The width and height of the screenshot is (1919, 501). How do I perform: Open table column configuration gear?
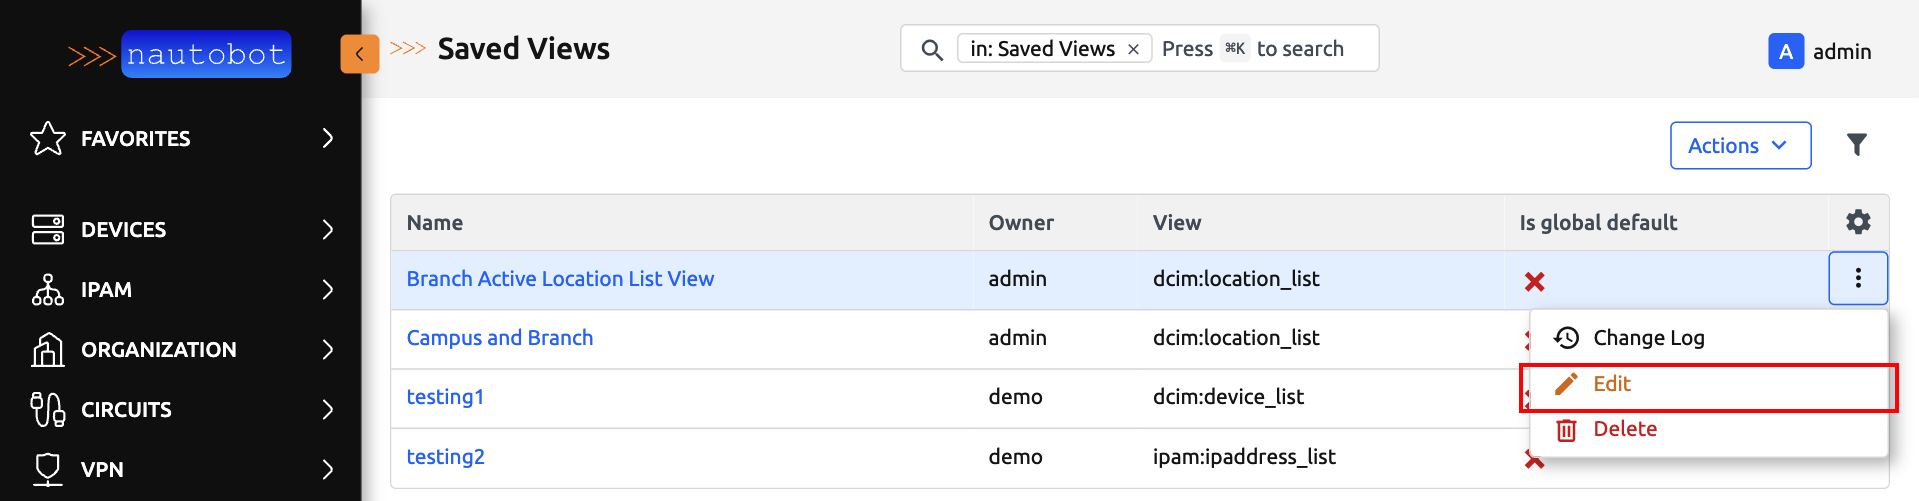coord(1857,222)
